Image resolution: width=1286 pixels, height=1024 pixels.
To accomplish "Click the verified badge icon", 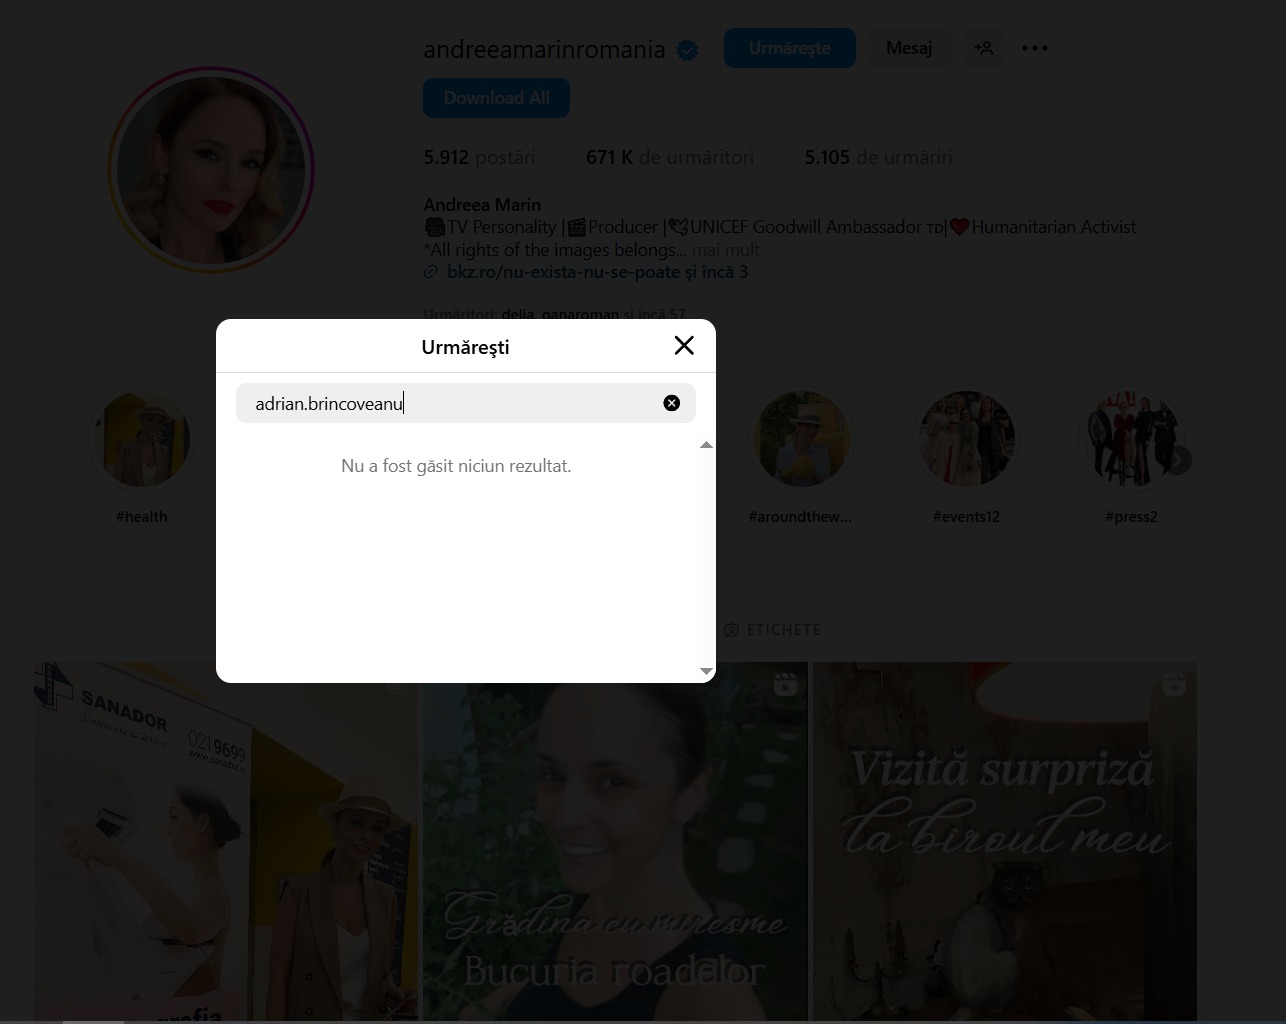I will (687, 50).
